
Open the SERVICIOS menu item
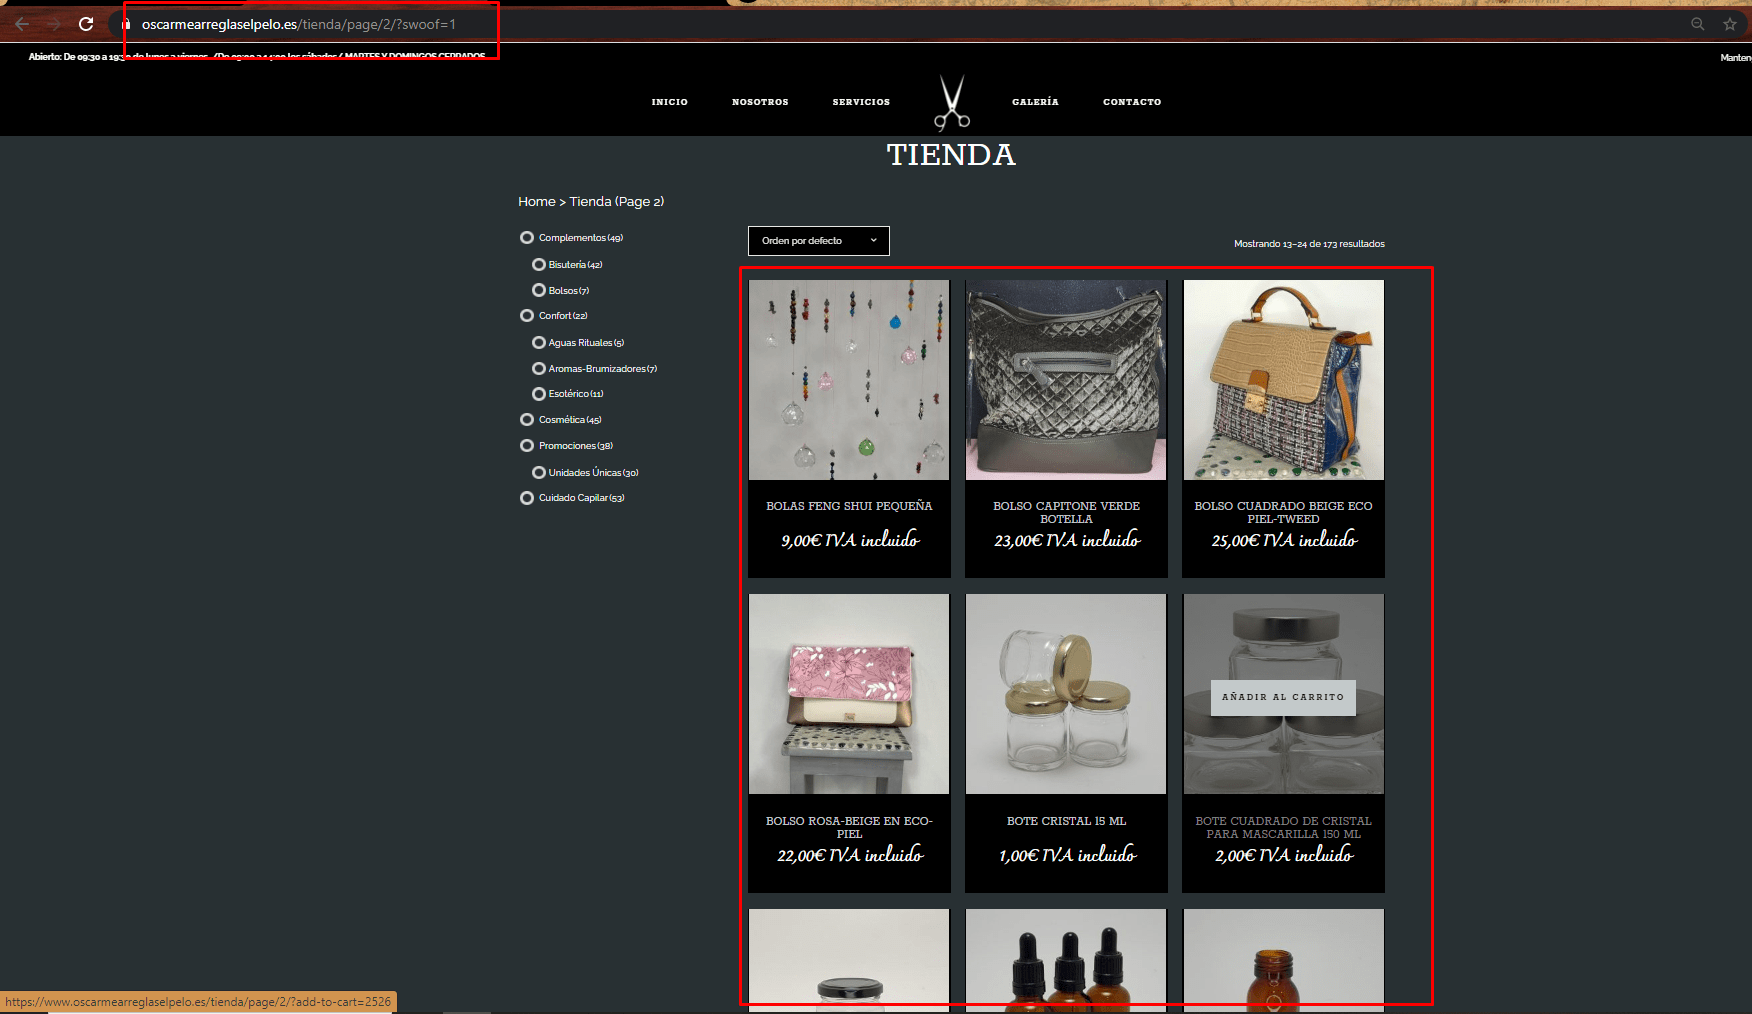[x=861, y=102]
